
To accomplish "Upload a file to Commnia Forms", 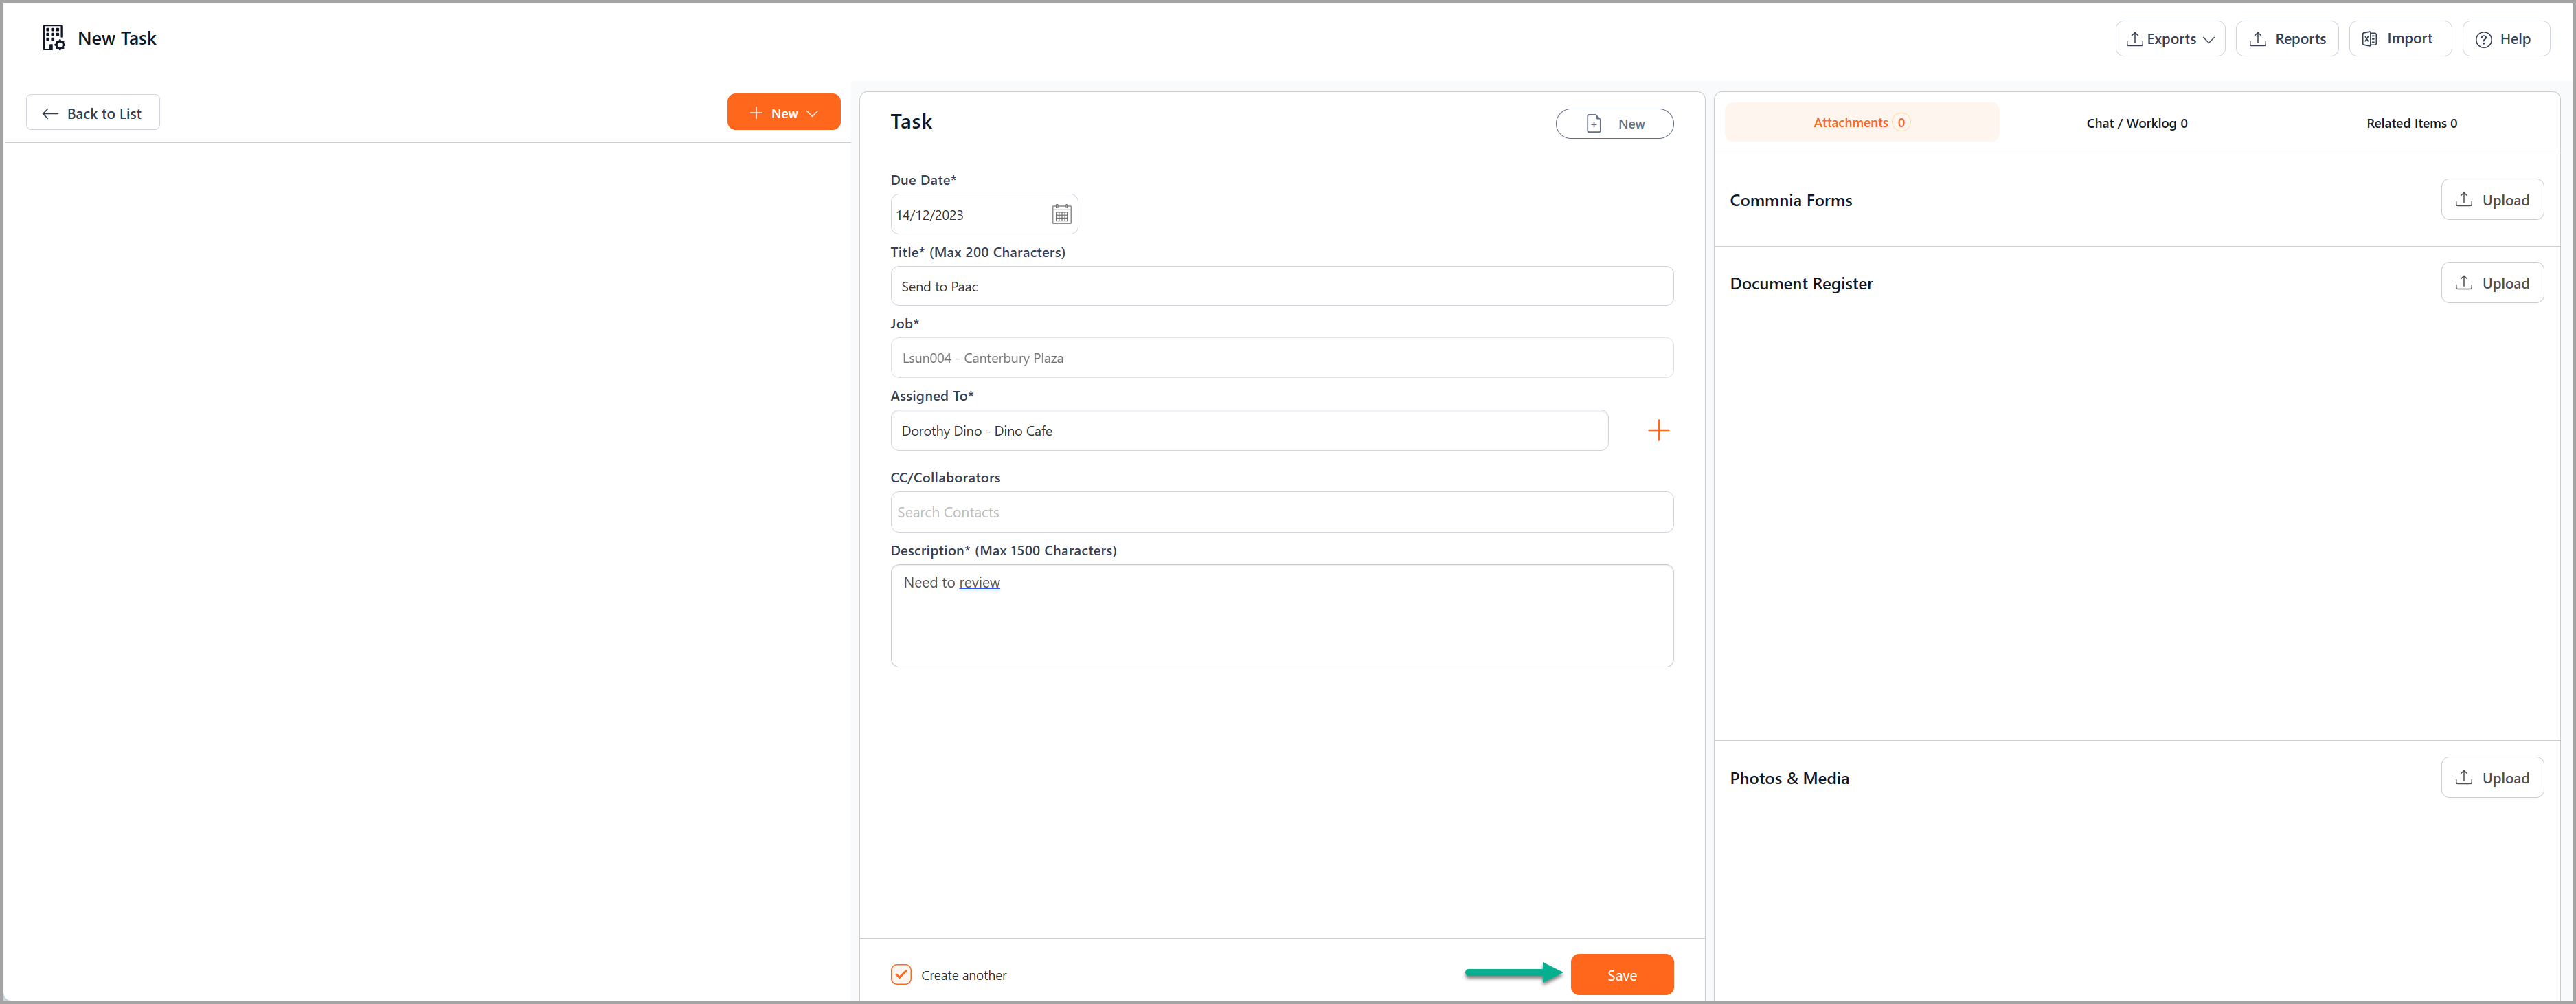I will (x=2491, y=200).
